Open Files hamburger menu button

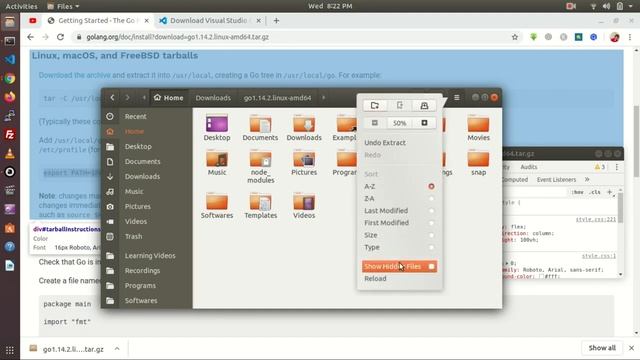point(457,98)
